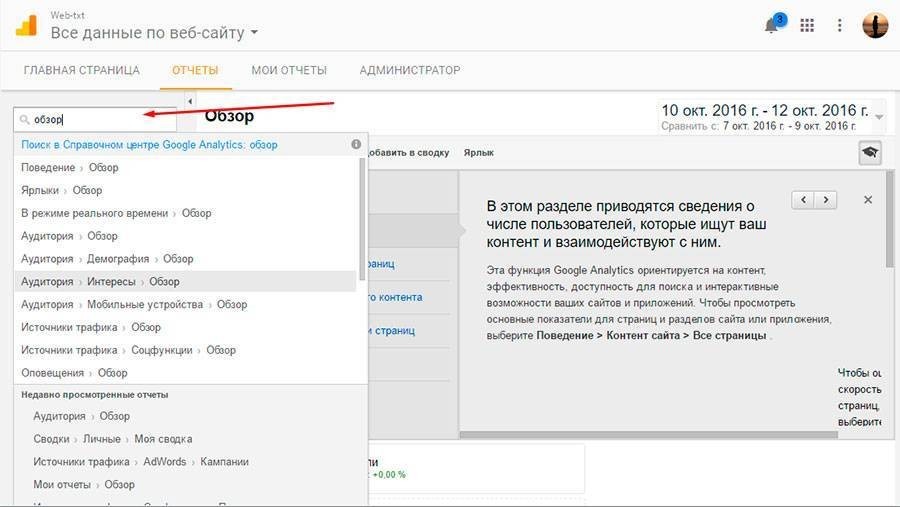
Task: Select 'Аудитория › Интересы › Обзор'
Action: [x=185, y=281]
